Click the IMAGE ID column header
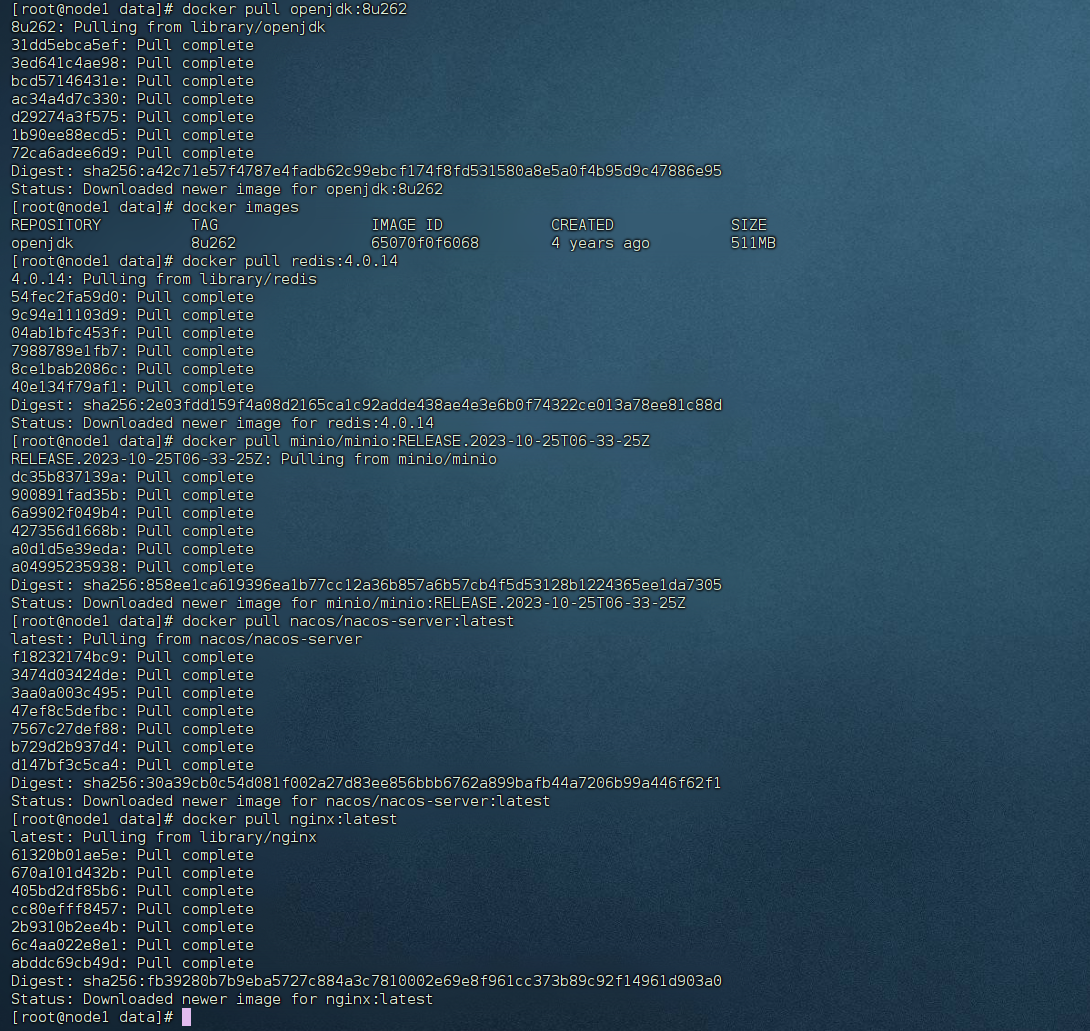 tap(407, 226)
